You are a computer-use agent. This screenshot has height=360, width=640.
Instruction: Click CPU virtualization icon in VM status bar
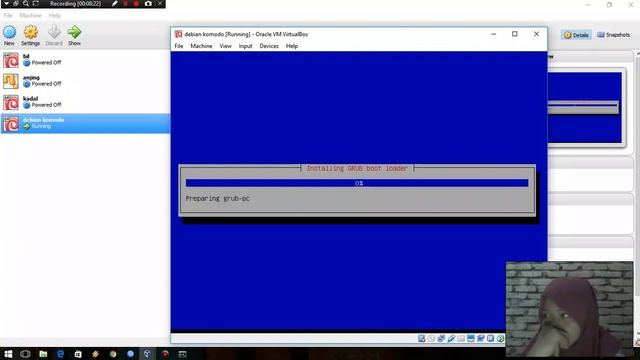point(490,338)
